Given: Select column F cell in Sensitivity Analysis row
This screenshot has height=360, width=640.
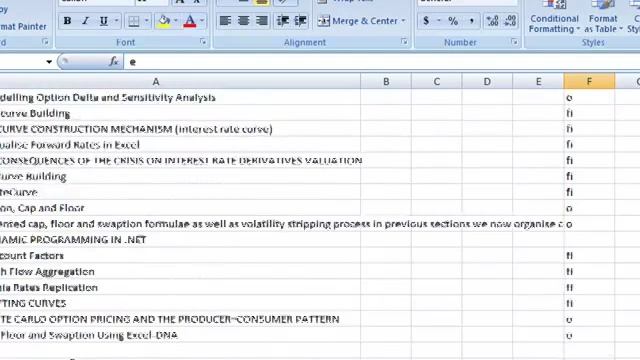Looking at the screenshot, I should (x=589, y=98).
